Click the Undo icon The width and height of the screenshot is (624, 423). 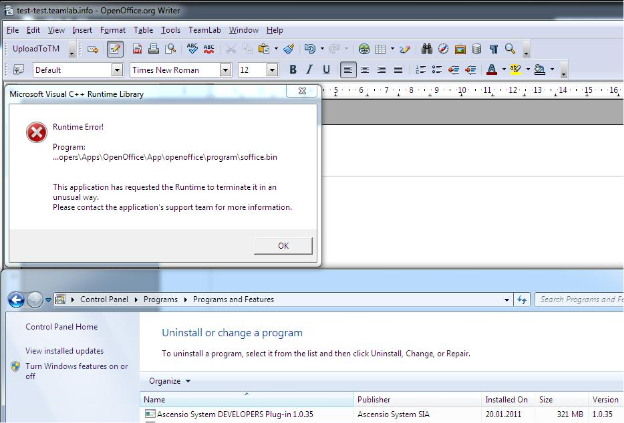tap(310, 49)
